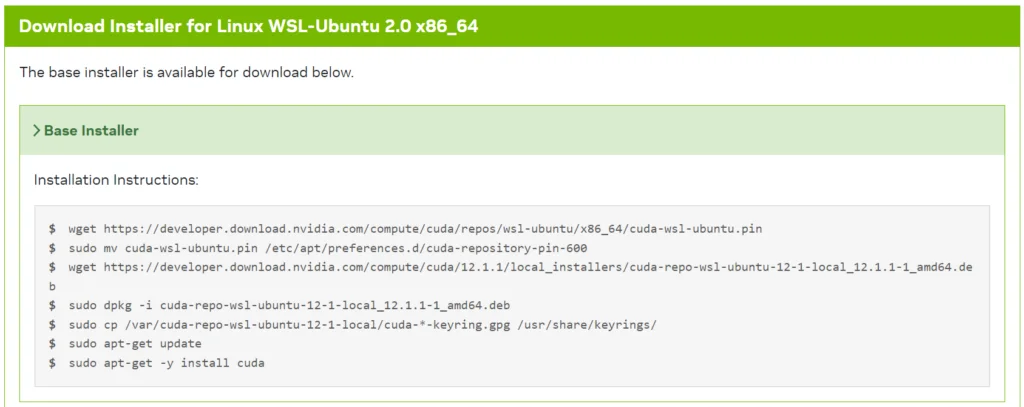Screen dimensions: 1024x407
Task: Click the dollar prompt before first wget
Action: tap(52, 229)
